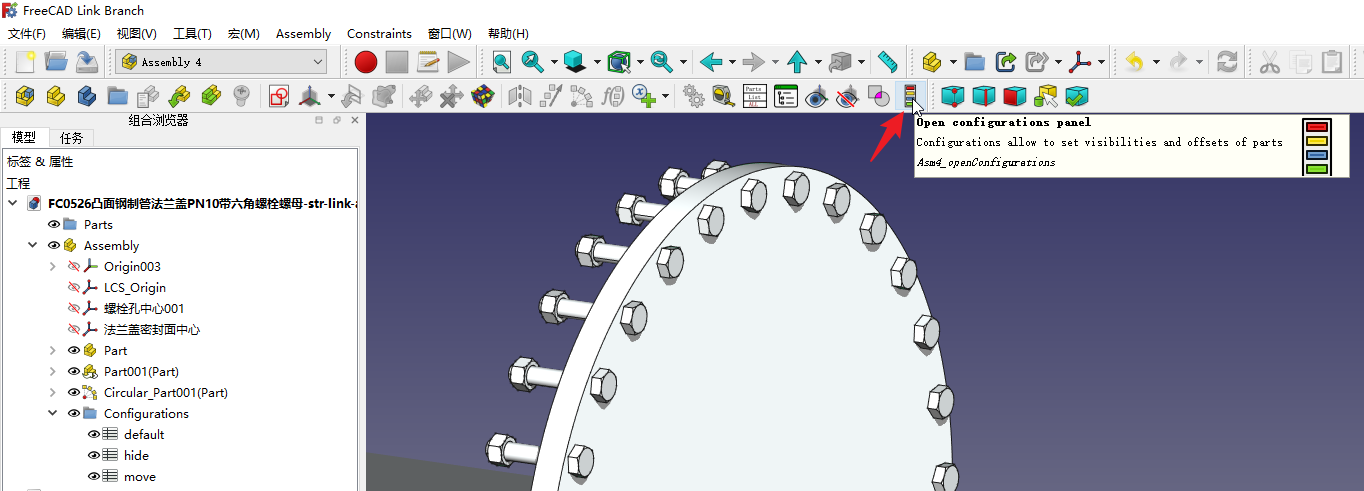The width and height of the screenshot is (1364, 491).
Task: Open configurations panel traffic-light icon
Action: [x=910, y=96]
